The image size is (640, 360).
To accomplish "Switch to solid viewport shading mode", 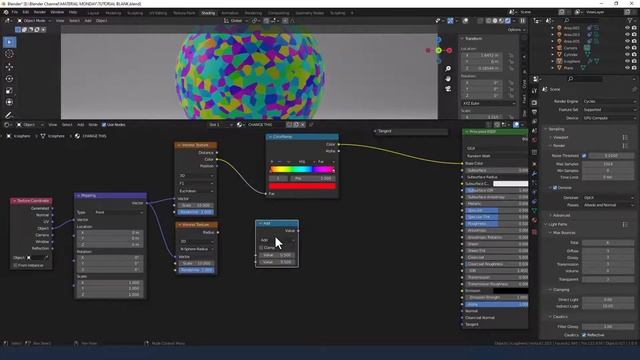I will coord(495,20).
